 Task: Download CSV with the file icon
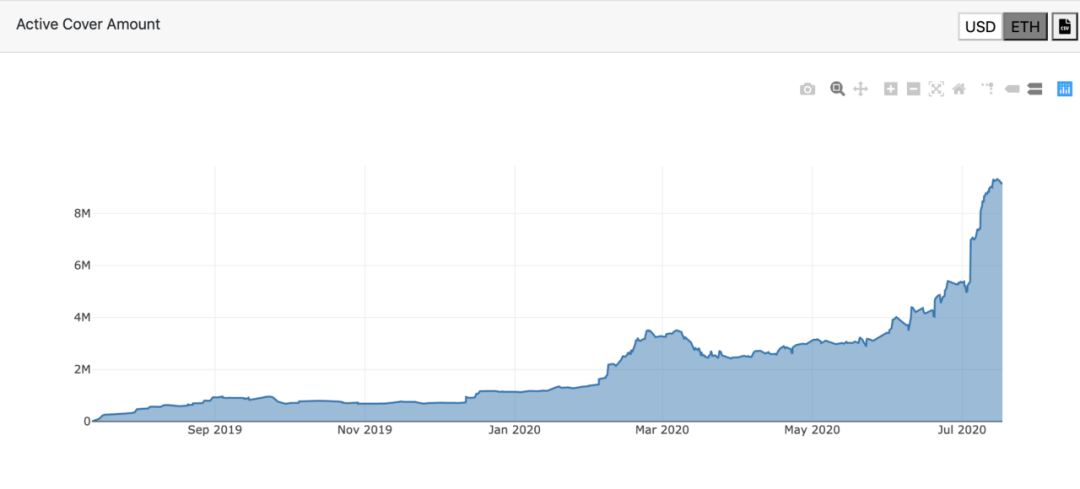tap(1065, 27)
